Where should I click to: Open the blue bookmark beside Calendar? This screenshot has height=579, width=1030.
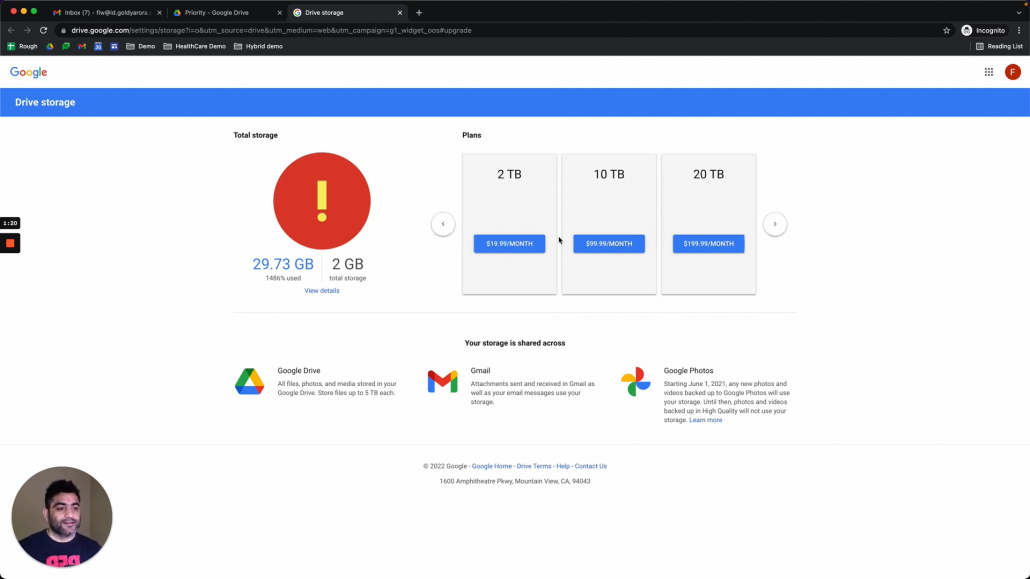click(114, 47)
